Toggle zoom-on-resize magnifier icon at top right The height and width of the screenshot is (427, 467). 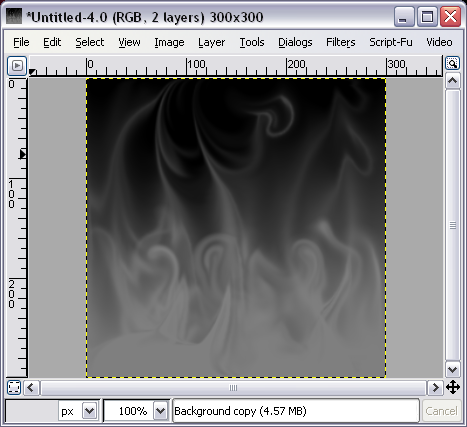pos(452,63)
